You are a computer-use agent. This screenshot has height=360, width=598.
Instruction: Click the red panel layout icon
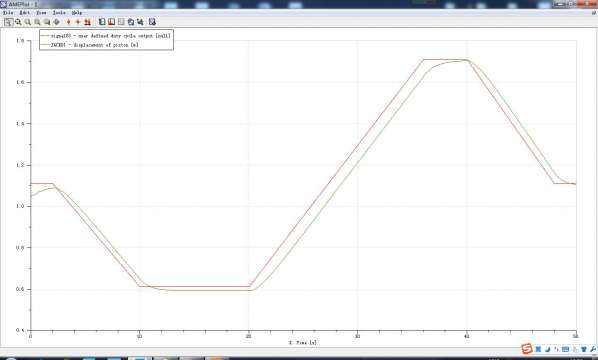(x=111, y=22)
